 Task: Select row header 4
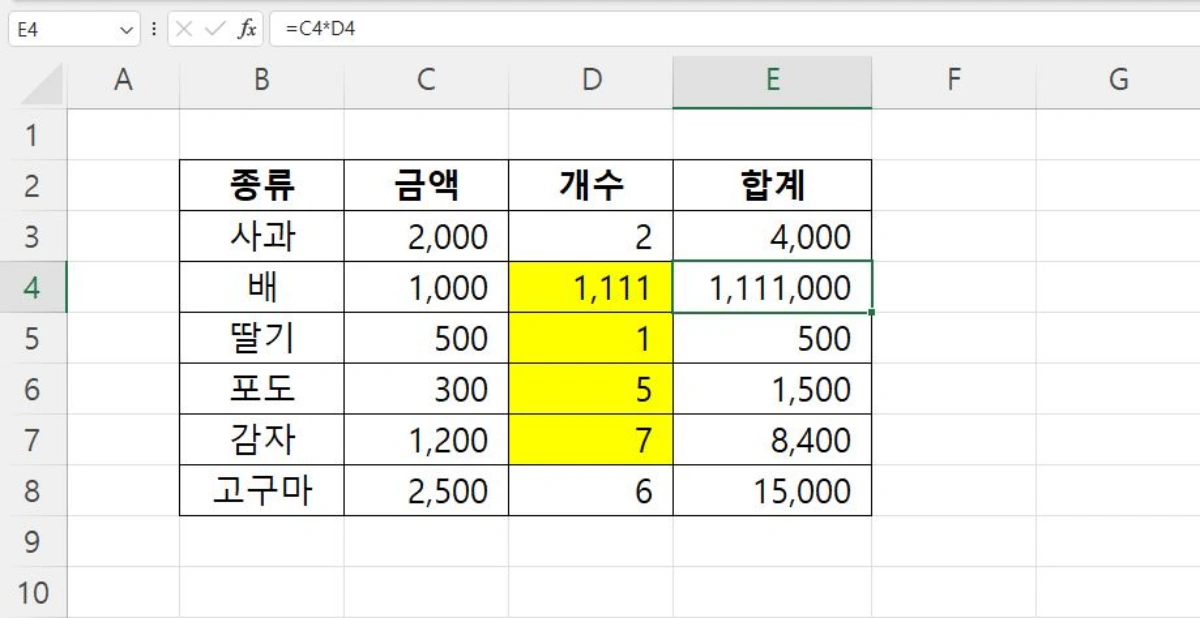(33, 287)
